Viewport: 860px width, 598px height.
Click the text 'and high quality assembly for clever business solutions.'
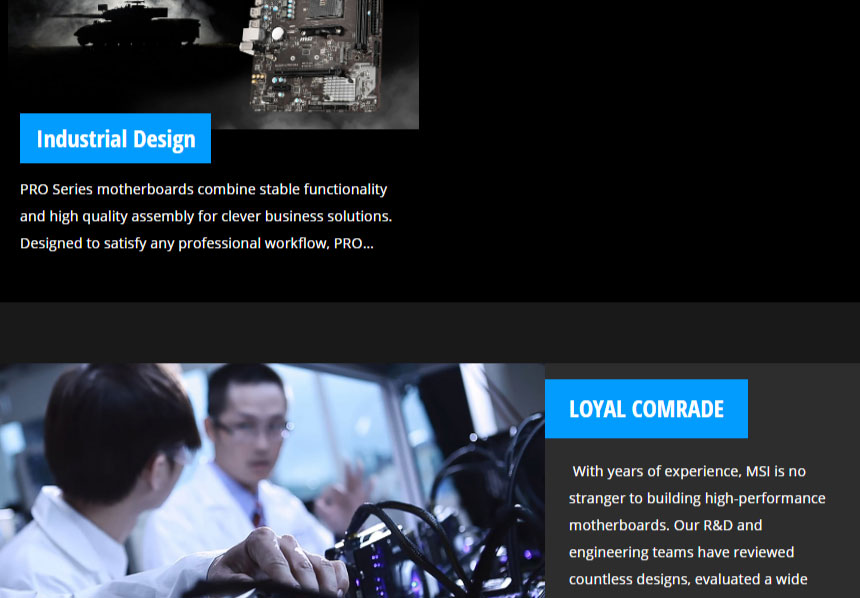206,216
